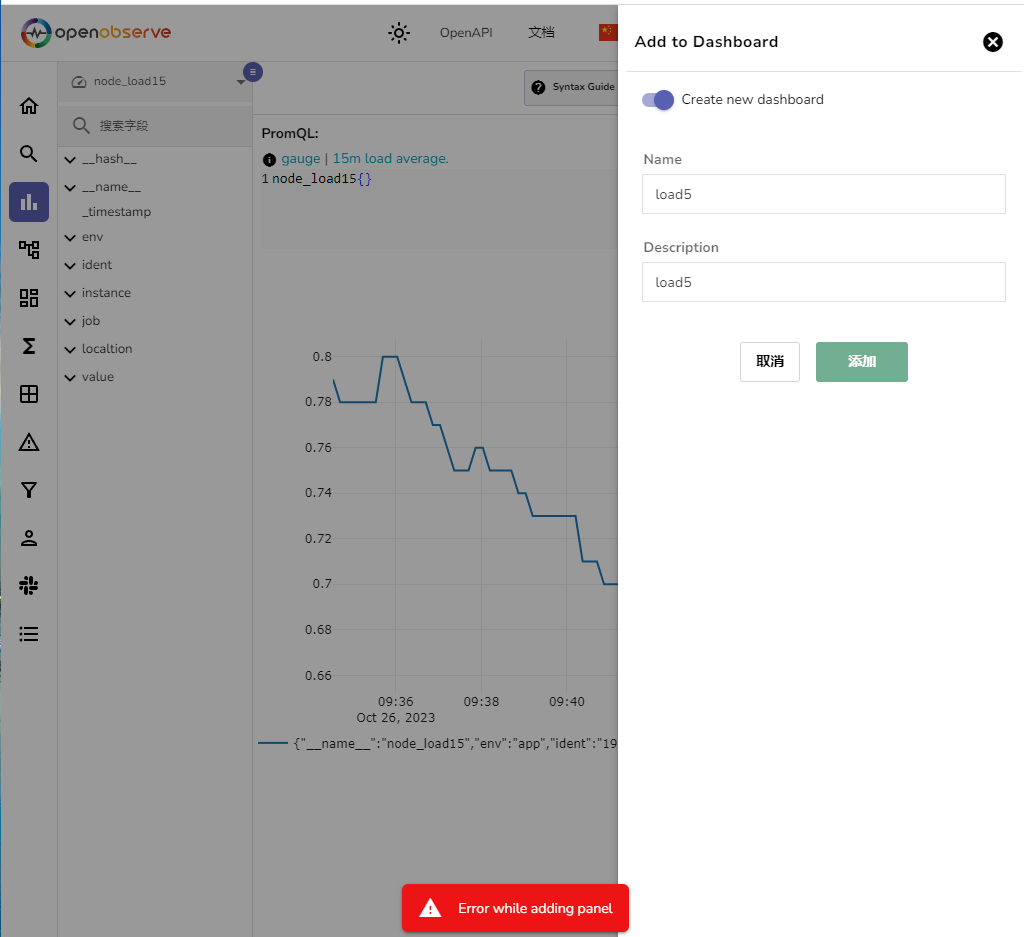
Task: Click the Name field containing load5
Action: pyautogui.click(x=823, y=194)
